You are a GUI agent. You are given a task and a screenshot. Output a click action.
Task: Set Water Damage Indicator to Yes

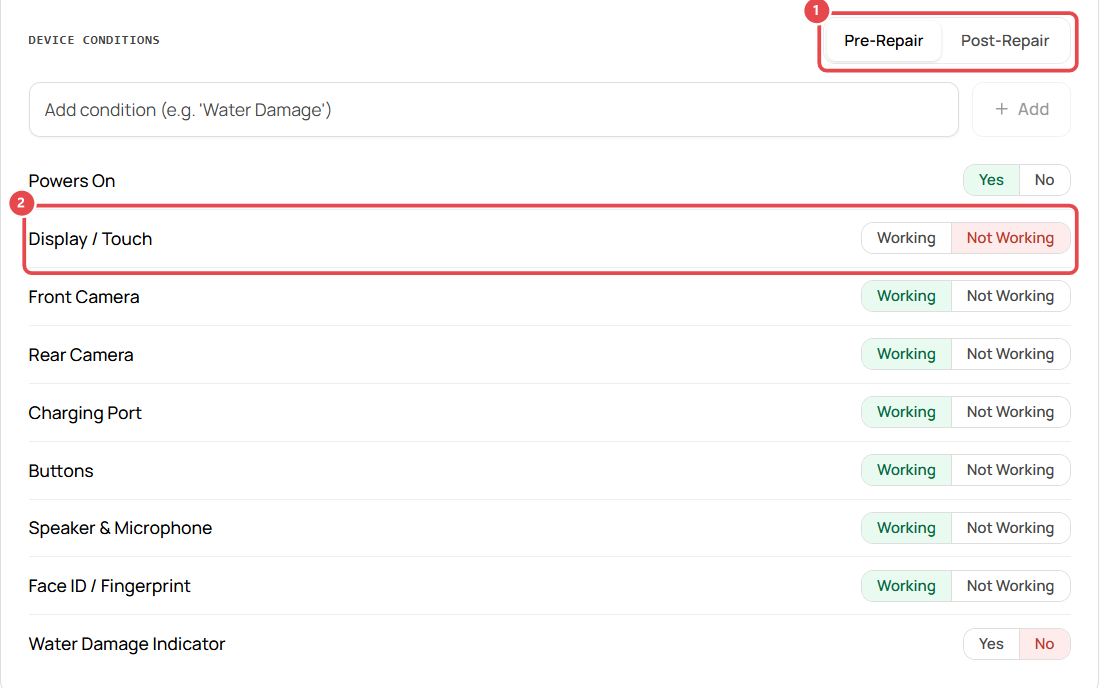(x=991, y=644)
